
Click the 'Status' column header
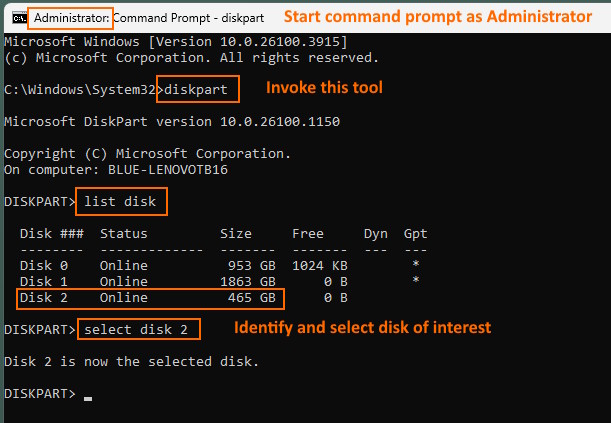[124, 234]
